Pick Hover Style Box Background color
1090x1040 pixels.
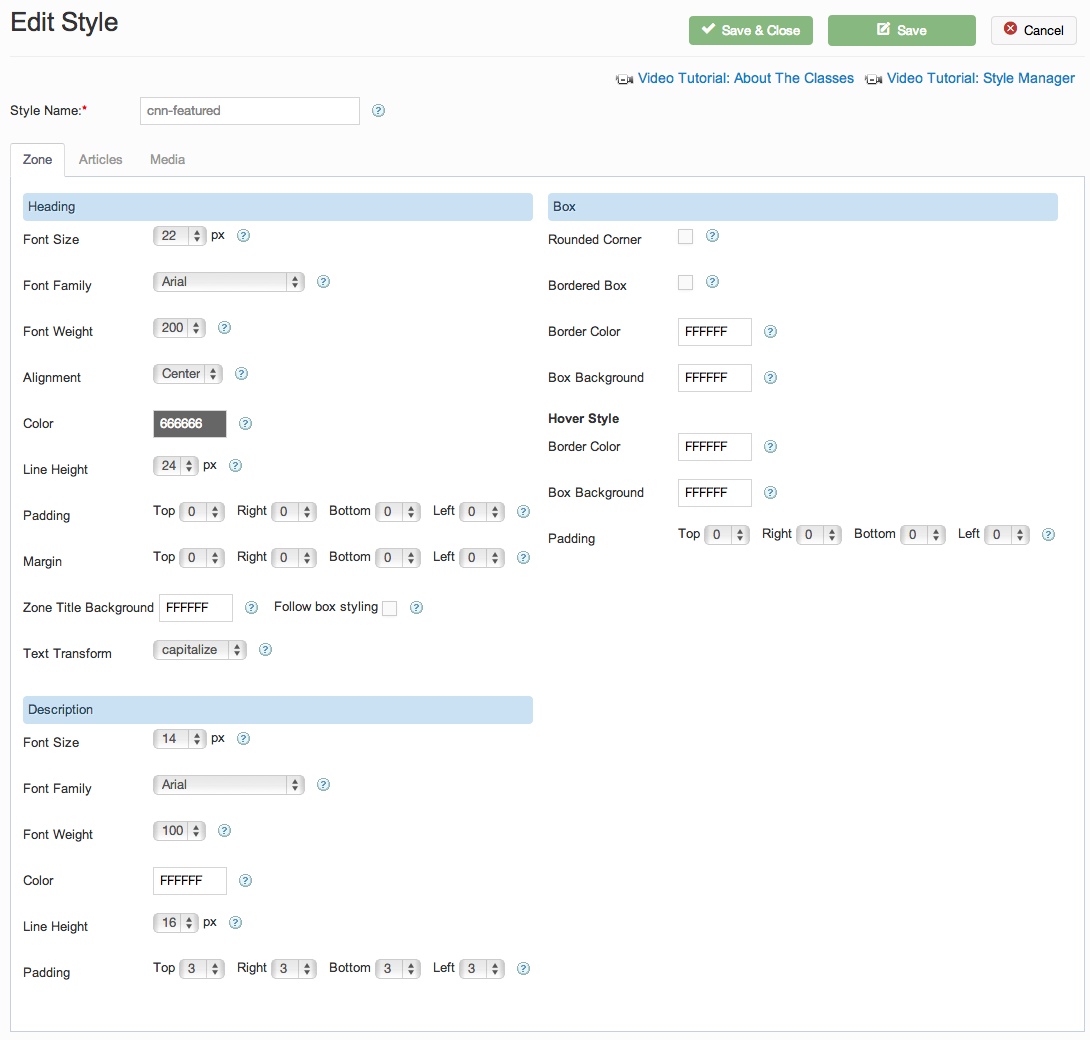tap(715, 492)
